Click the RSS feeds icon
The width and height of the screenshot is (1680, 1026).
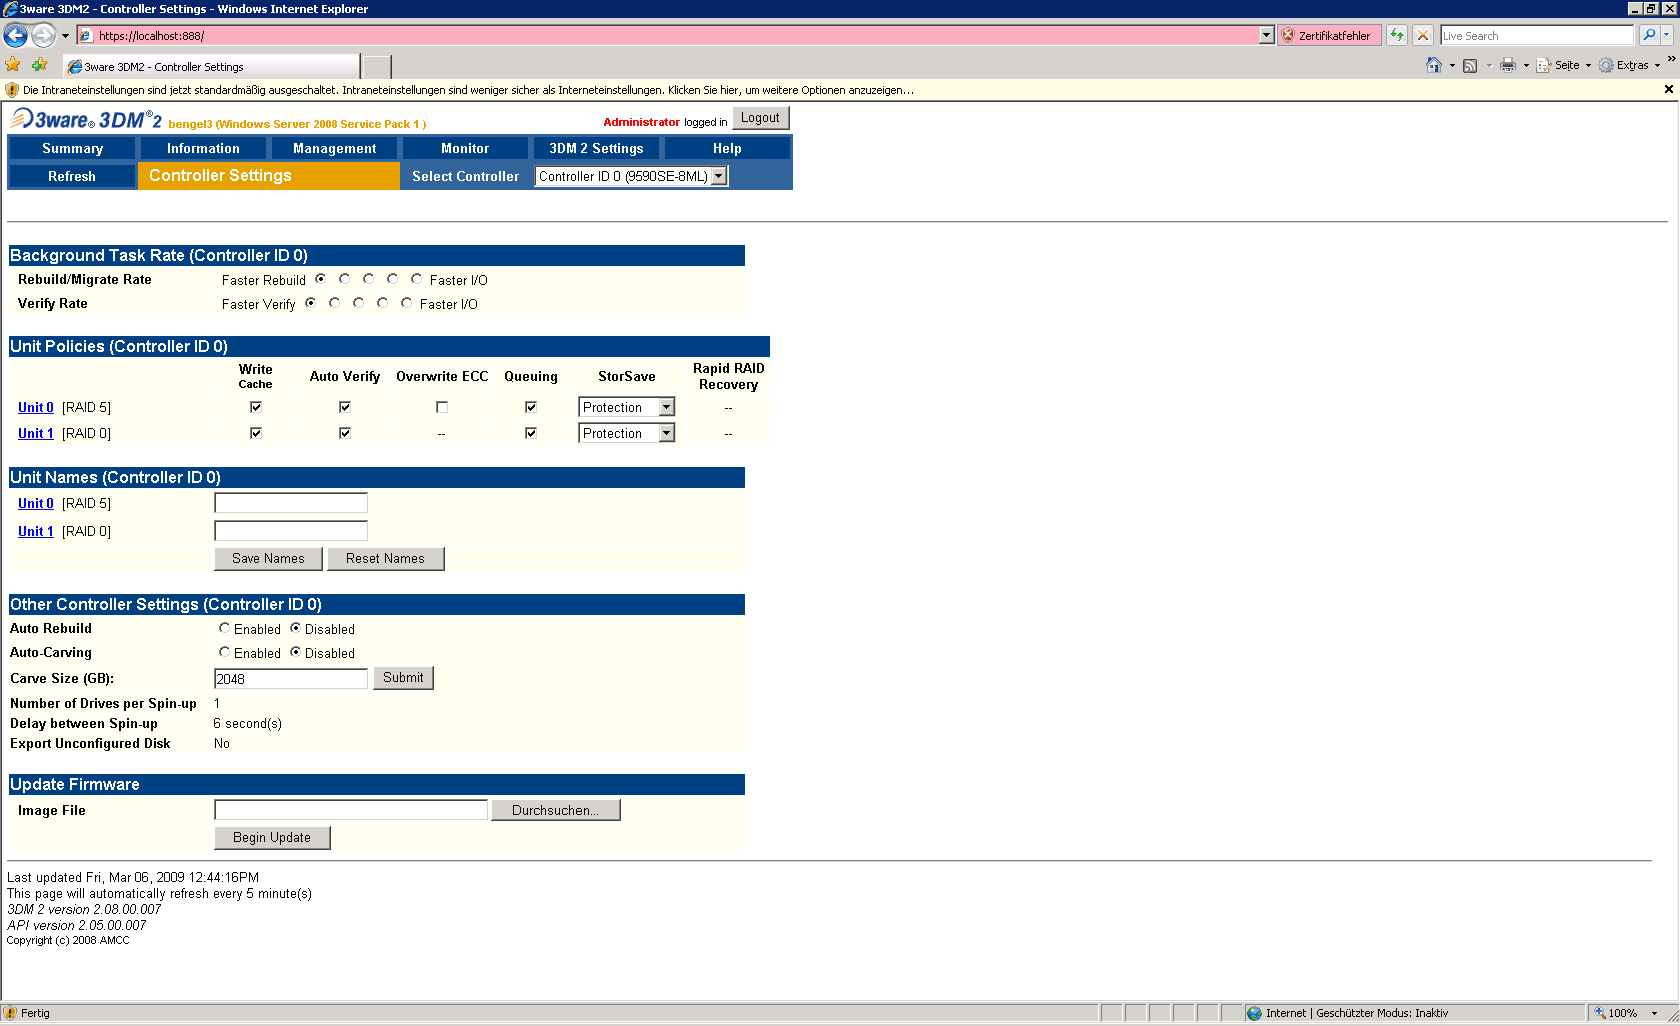[1470, 65]
